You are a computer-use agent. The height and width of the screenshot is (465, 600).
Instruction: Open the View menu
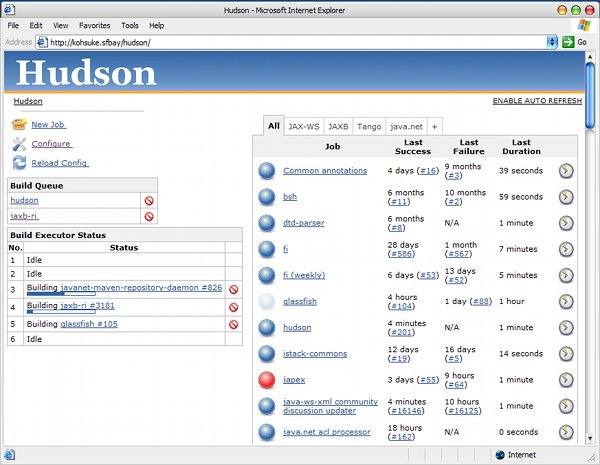tap(60, 25)
